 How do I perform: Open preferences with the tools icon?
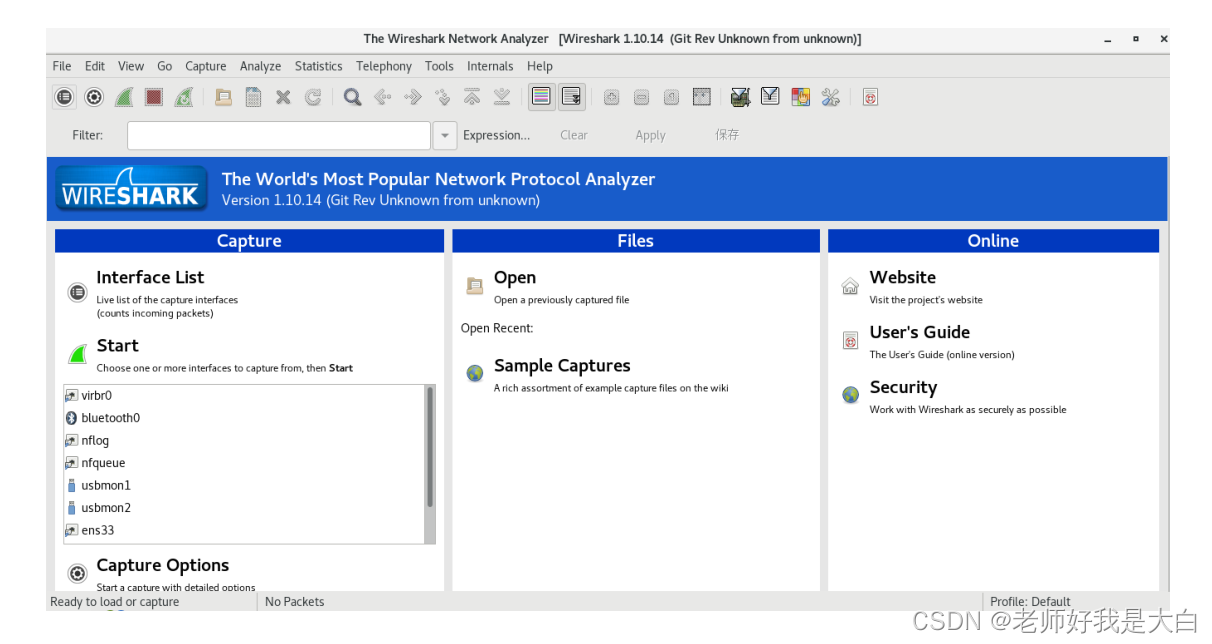point(830,97)
